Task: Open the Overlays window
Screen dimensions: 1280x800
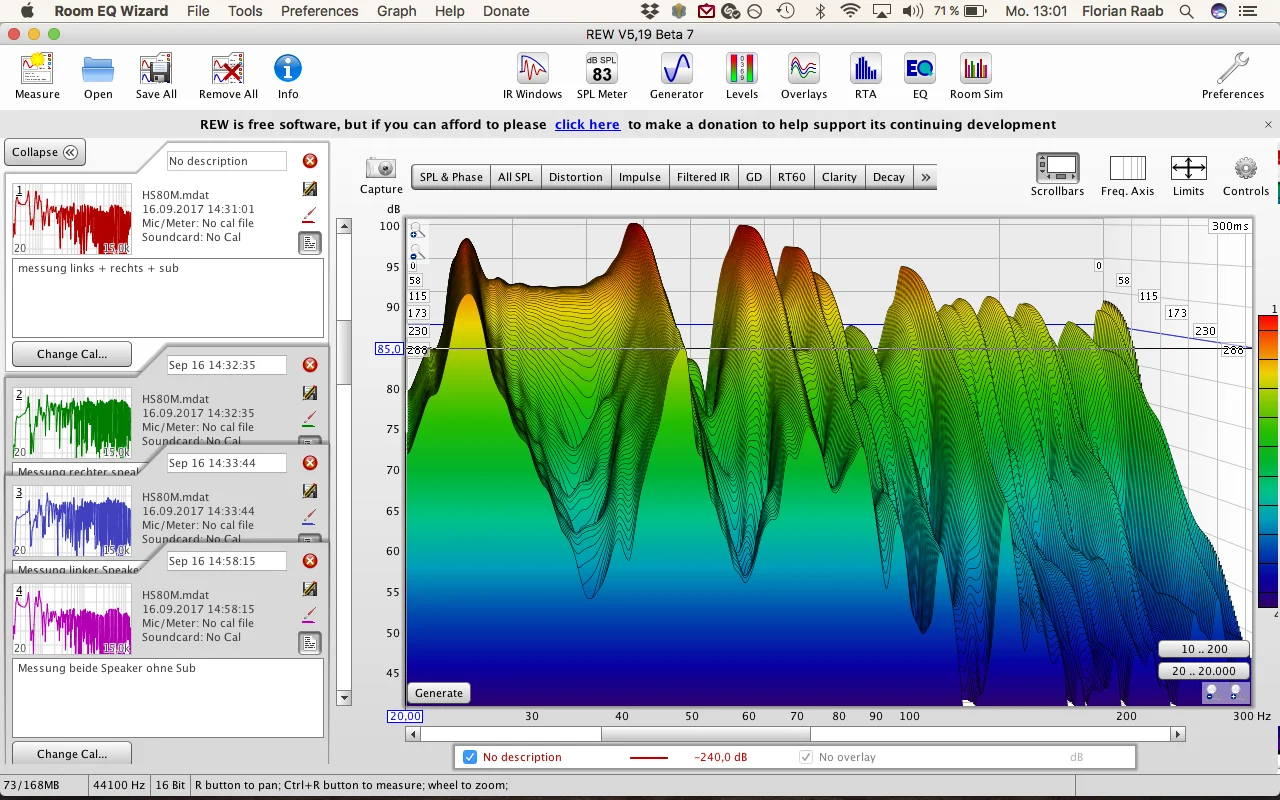Action: click(804, 76)
